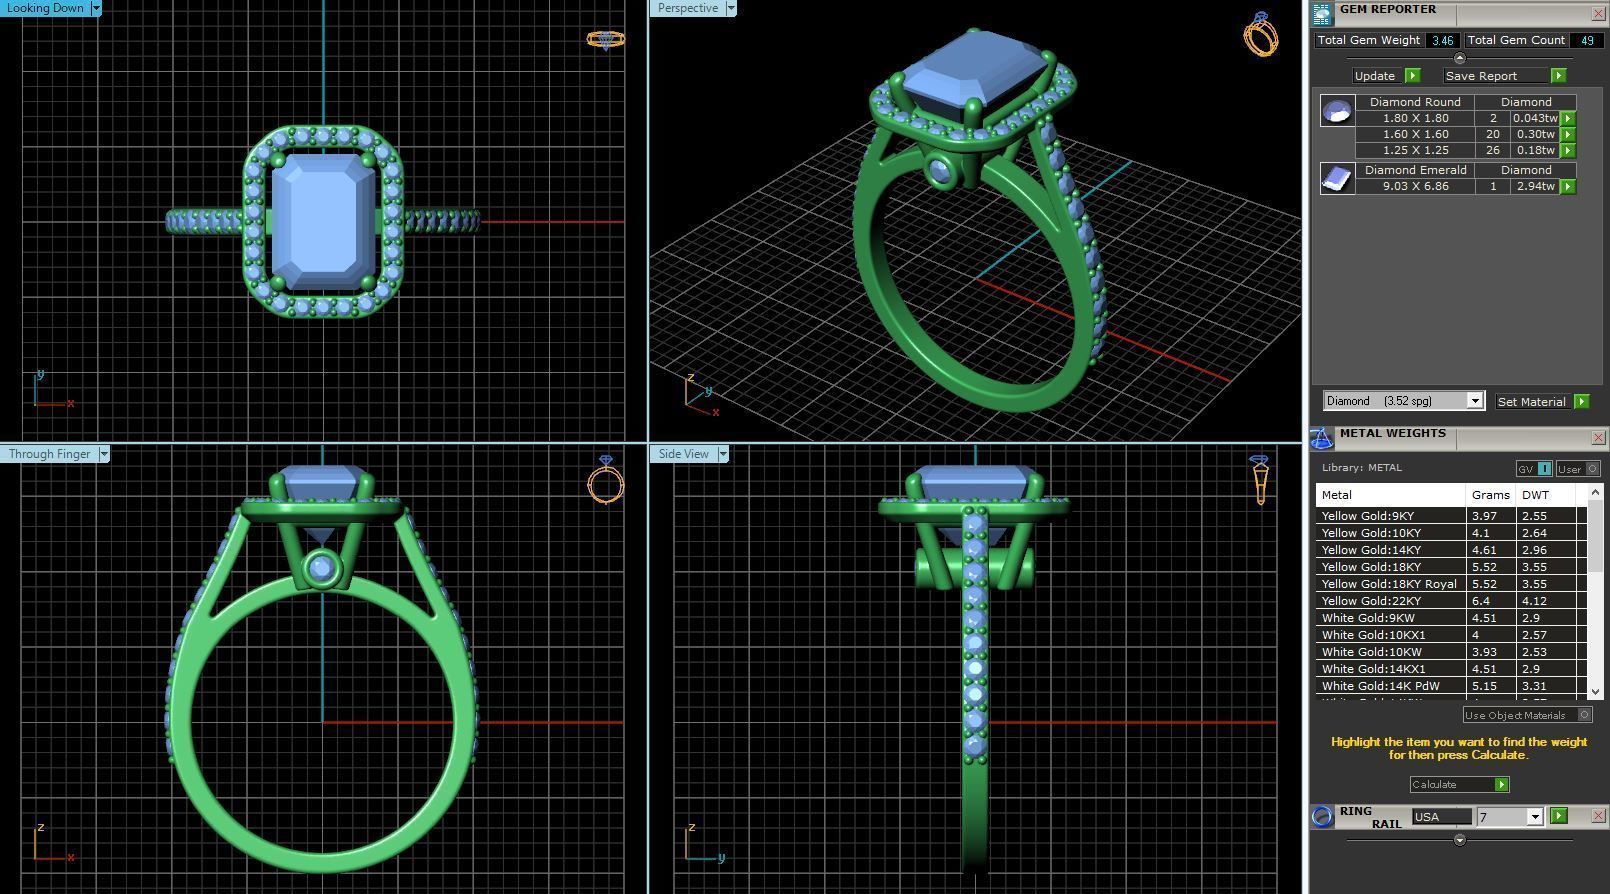The height and width of the screenshot is (894, 1610).
Task: Toggle Use Object Materials option
Action: point(1527,715)
